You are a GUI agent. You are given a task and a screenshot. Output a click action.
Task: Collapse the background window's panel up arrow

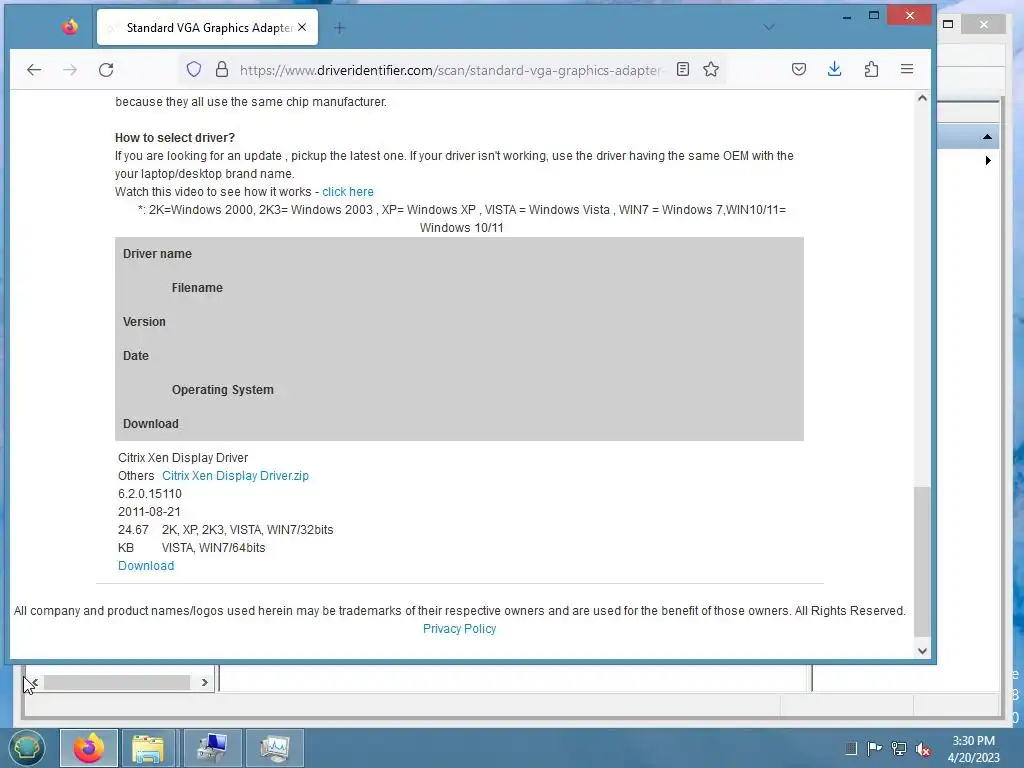[x=987, y=136]
